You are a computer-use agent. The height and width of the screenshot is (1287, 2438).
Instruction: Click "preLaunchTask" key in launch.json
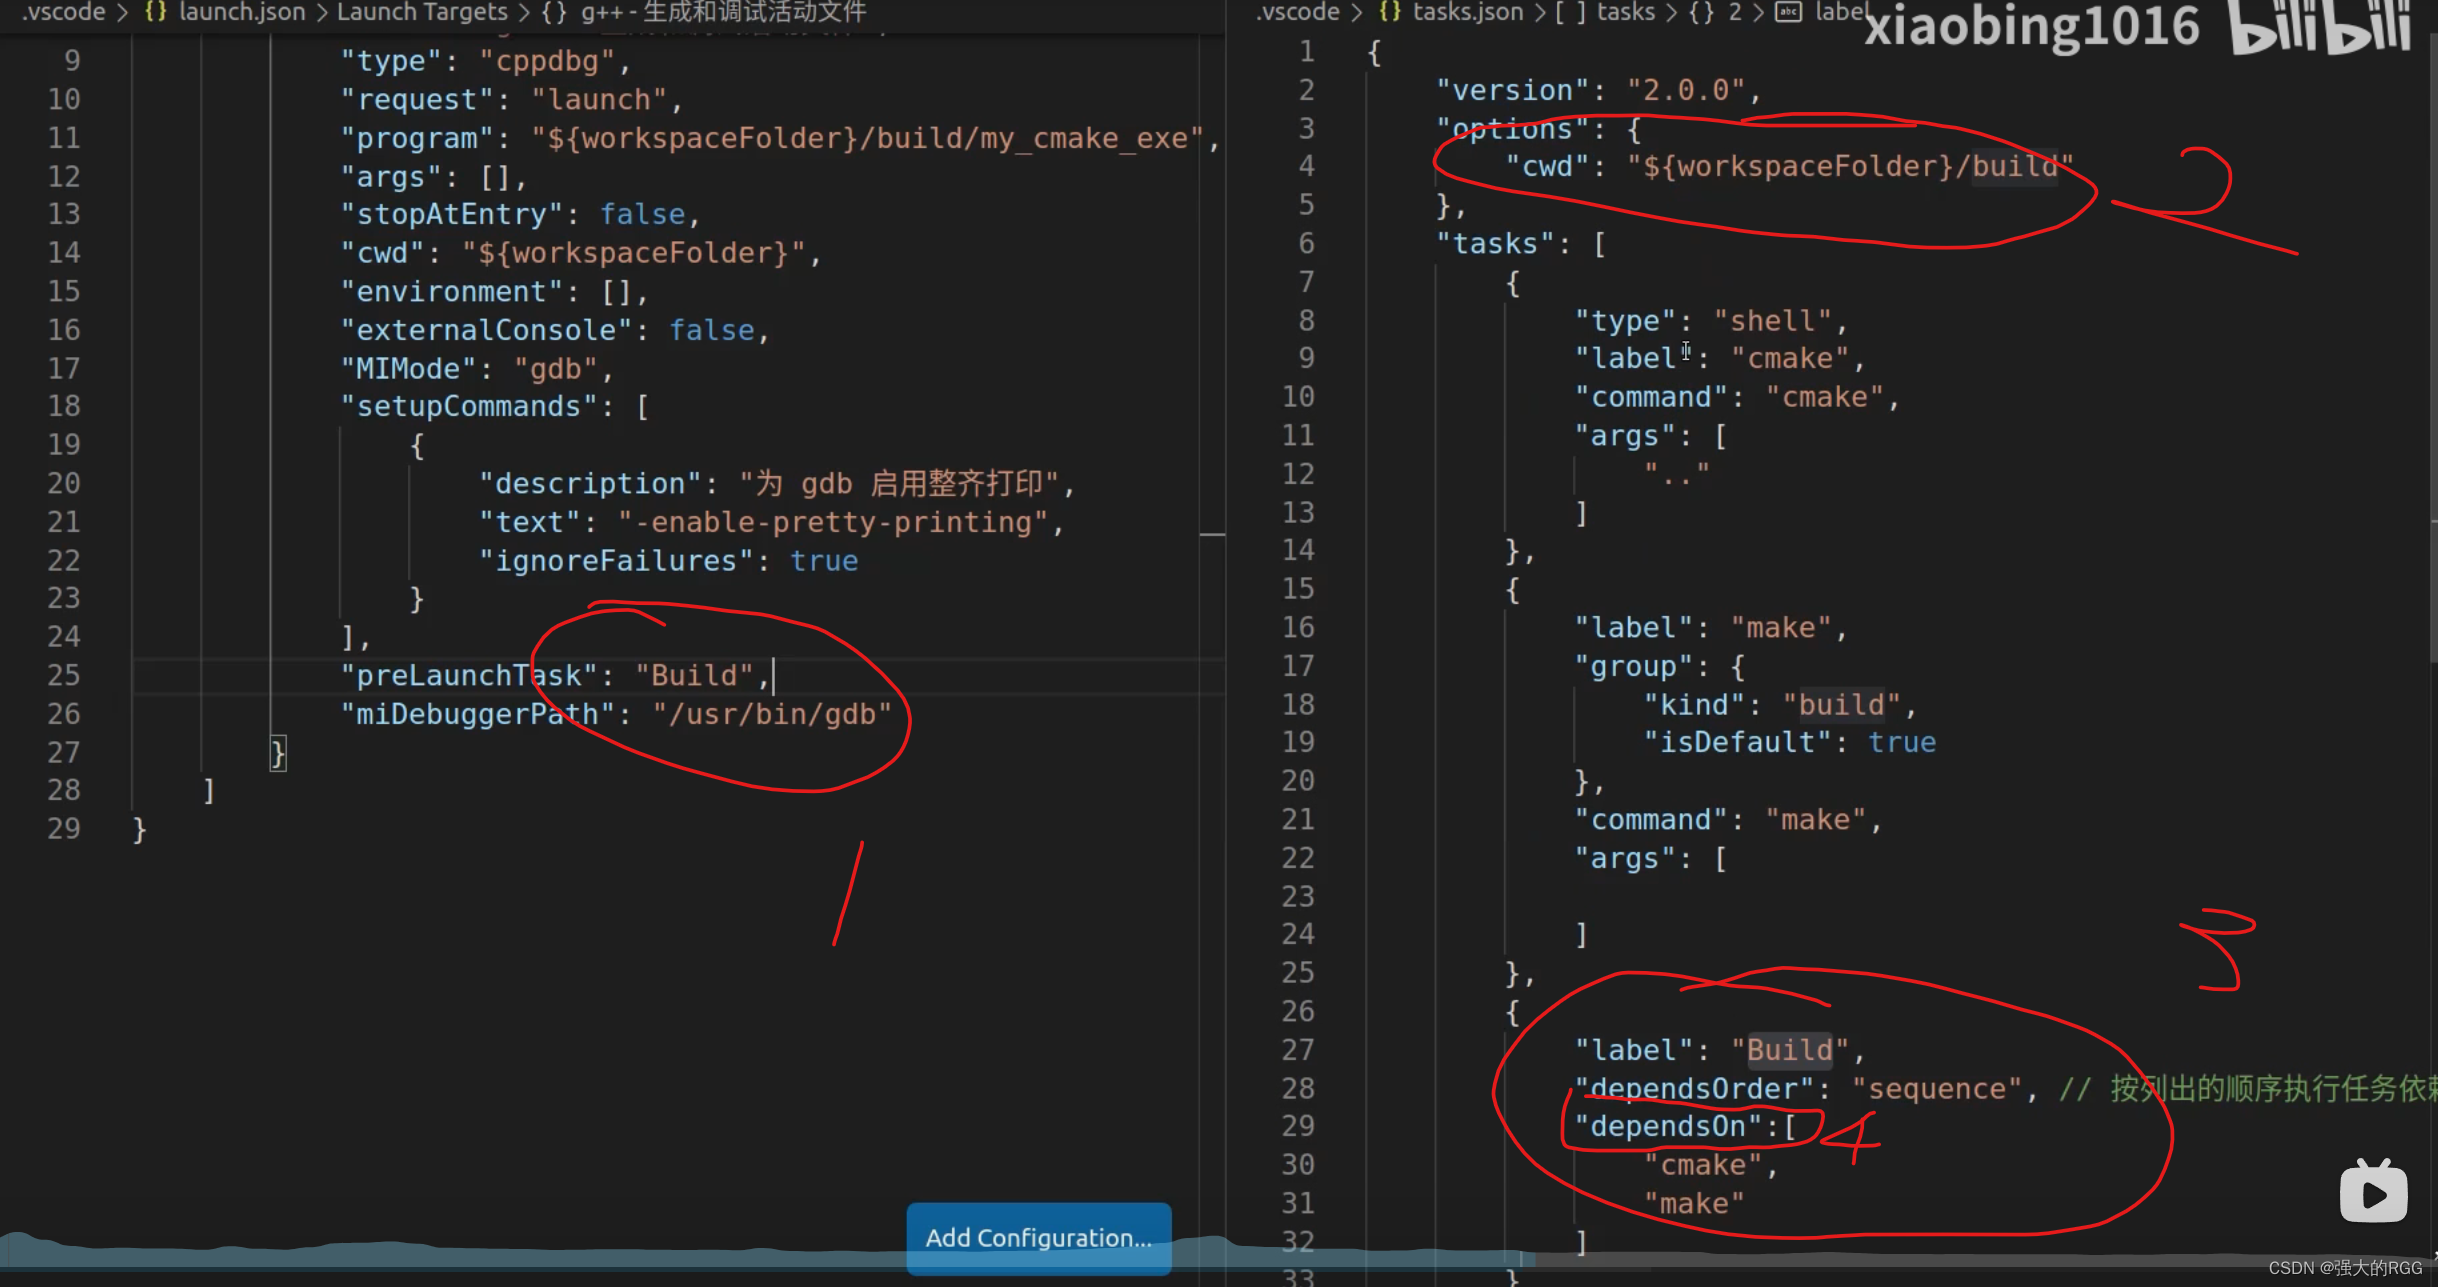click(469, 676)
